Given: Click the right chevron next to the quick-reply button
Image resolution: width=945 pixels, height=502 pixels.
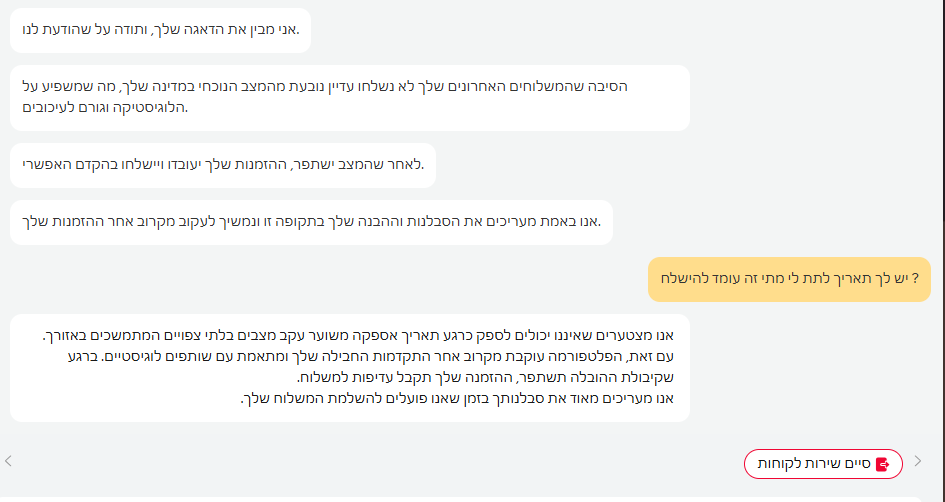Looking at the screenshot, I should click(x=918, y=461).
